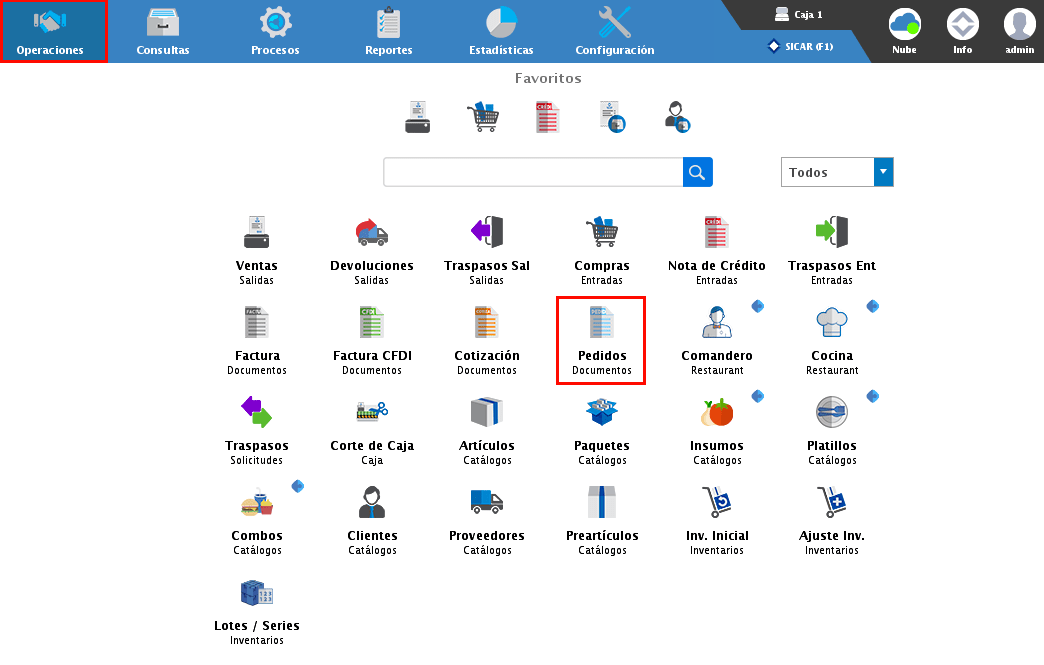
Task: Open the Pedidos documents module
Action: [602, 323]
